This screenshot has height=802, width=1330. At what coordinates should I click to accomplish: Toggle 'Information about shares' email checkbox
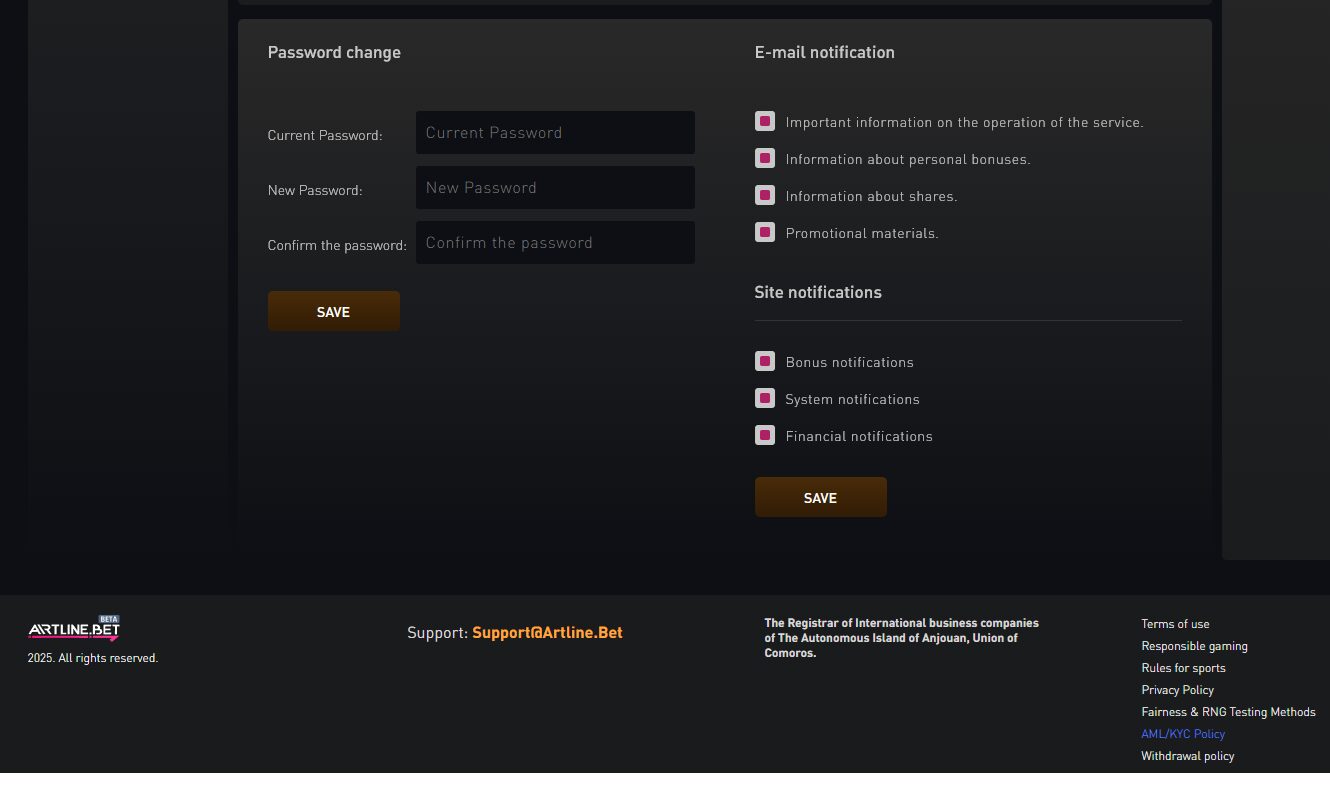[765, 196]
